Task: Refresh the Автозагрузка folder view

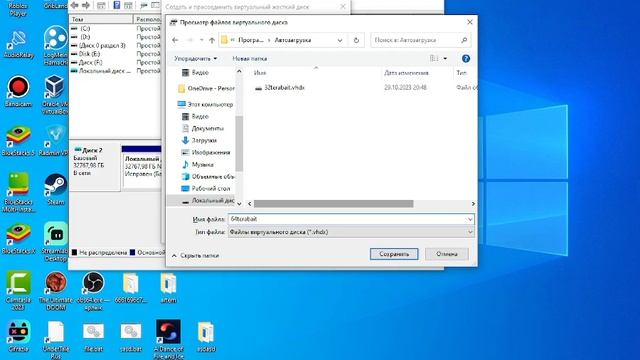Action: tap(356, 40)
